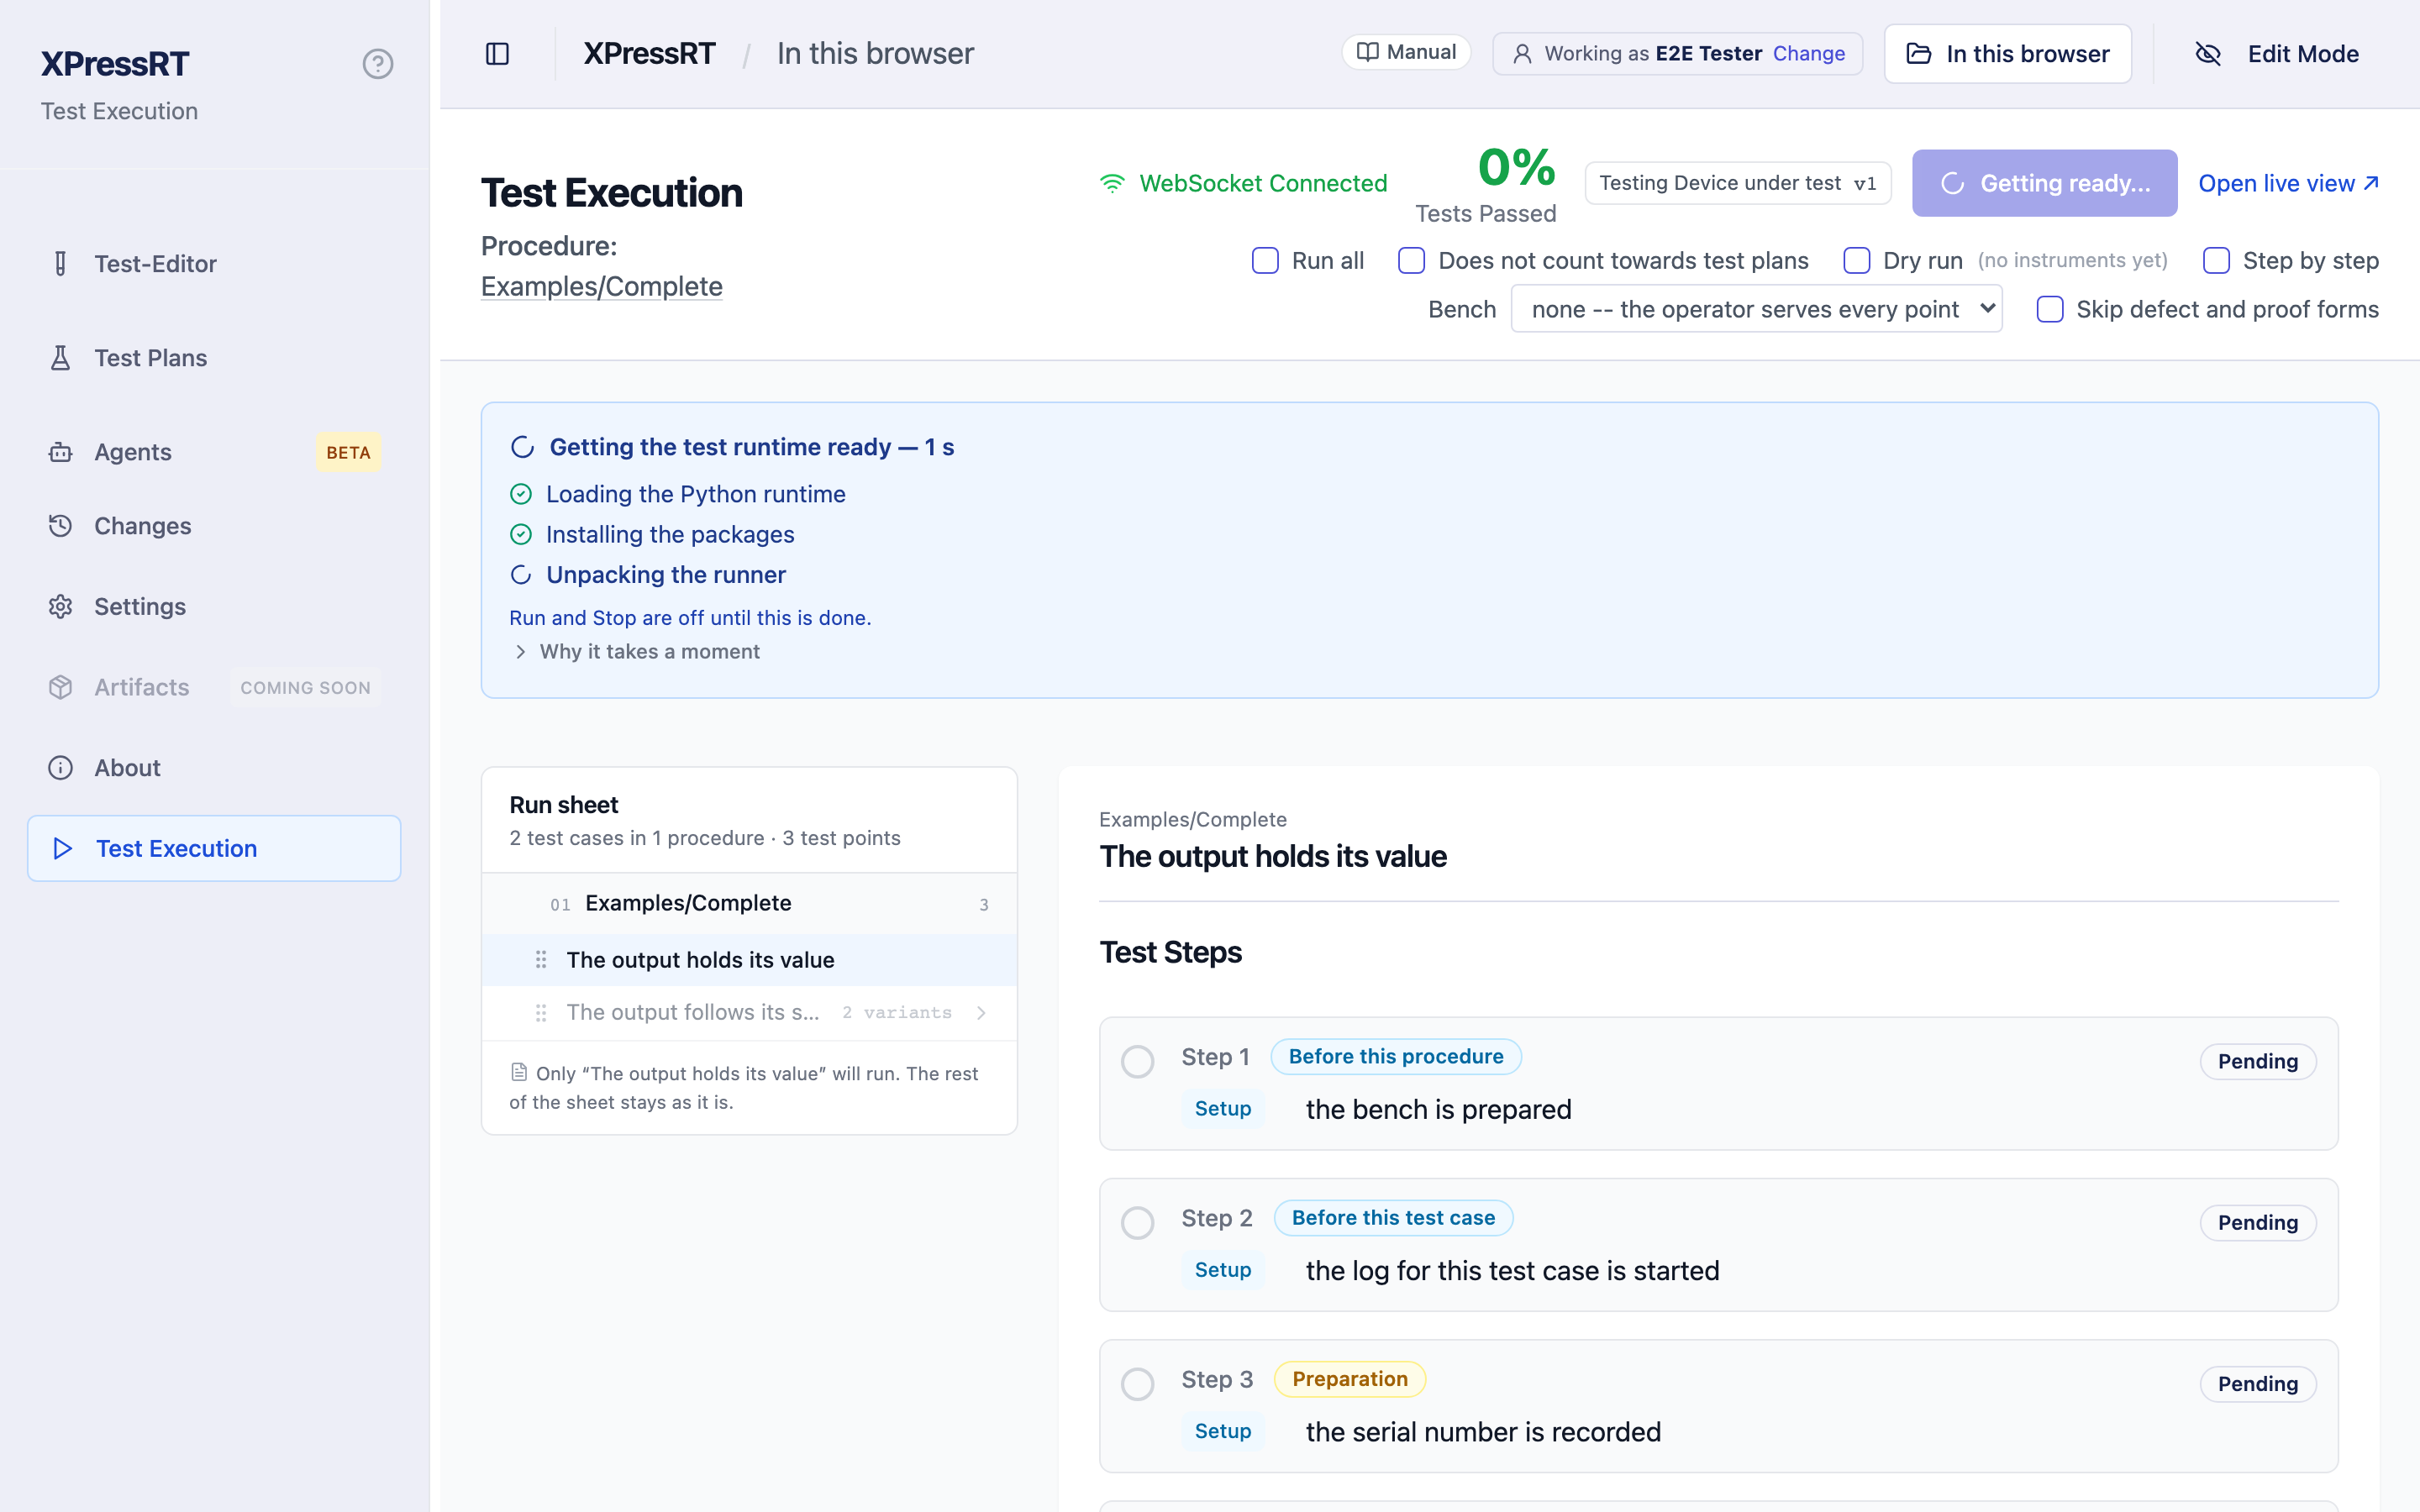Click Examples/Complete row in Run sheet
This screenshot has width=2420, height=1512.
pos(749,904)
